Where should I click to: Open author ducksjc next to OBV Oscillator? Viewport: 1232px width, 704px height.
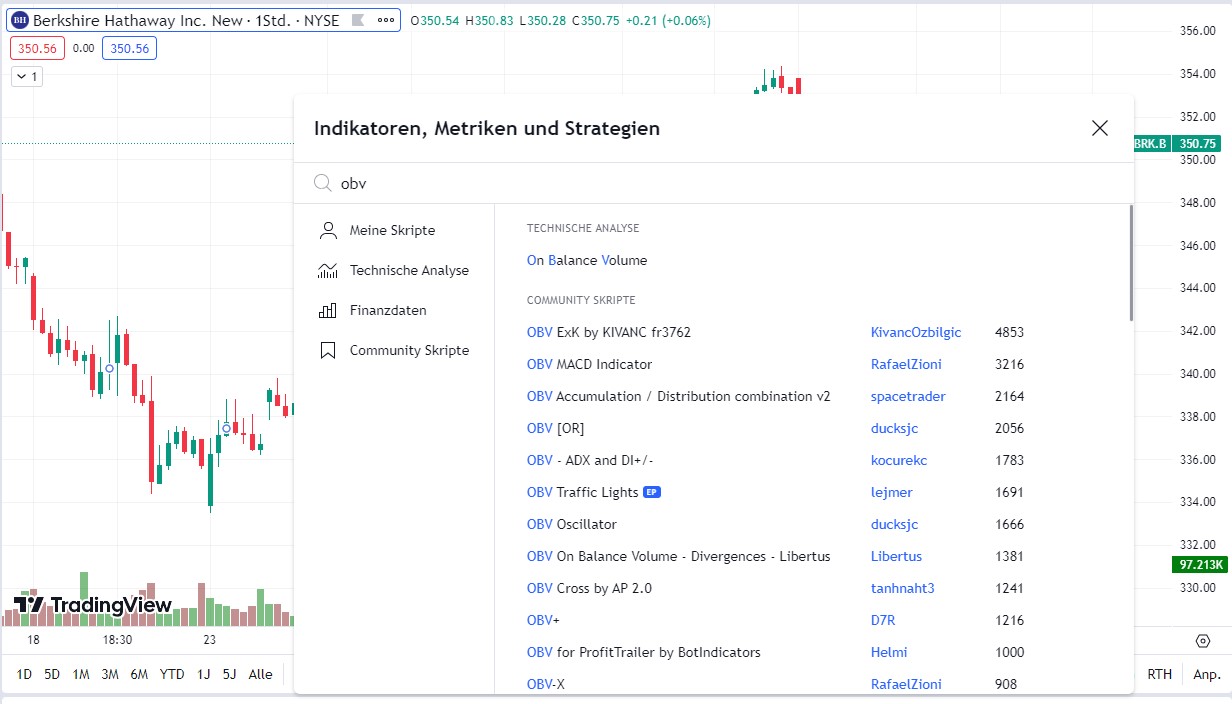coord(894,524)
